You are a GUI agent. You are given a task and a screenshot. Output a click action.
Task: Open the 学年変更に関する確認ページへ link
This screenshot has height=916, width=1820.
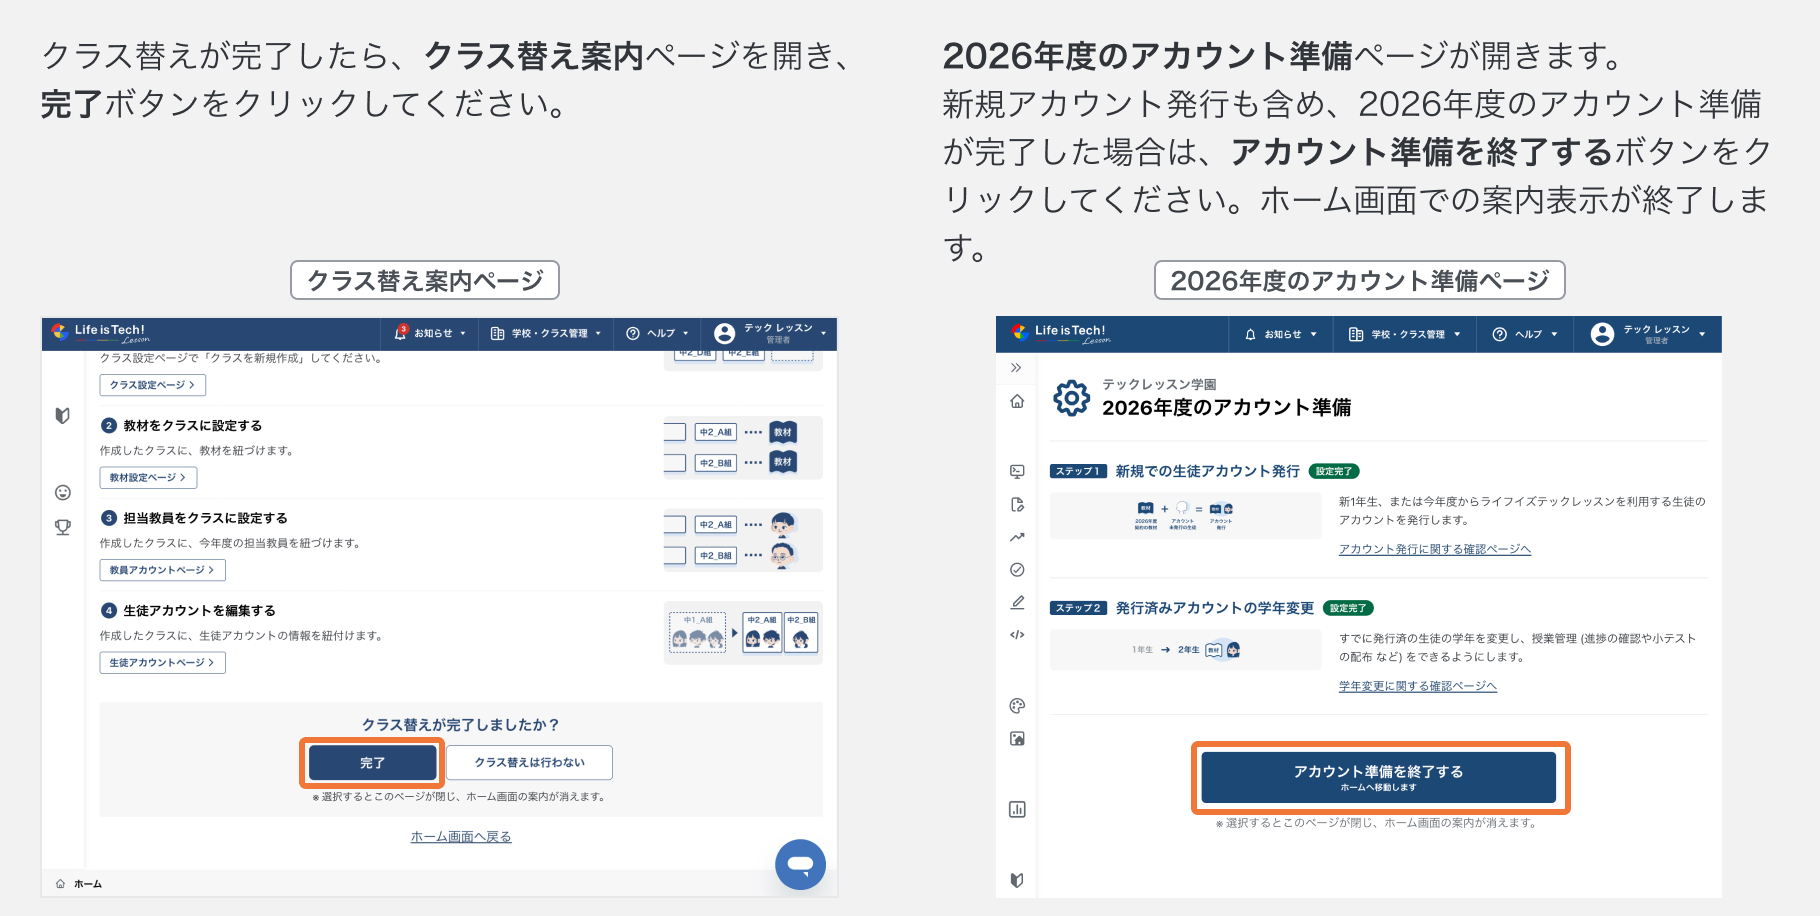coord(1417,686)
